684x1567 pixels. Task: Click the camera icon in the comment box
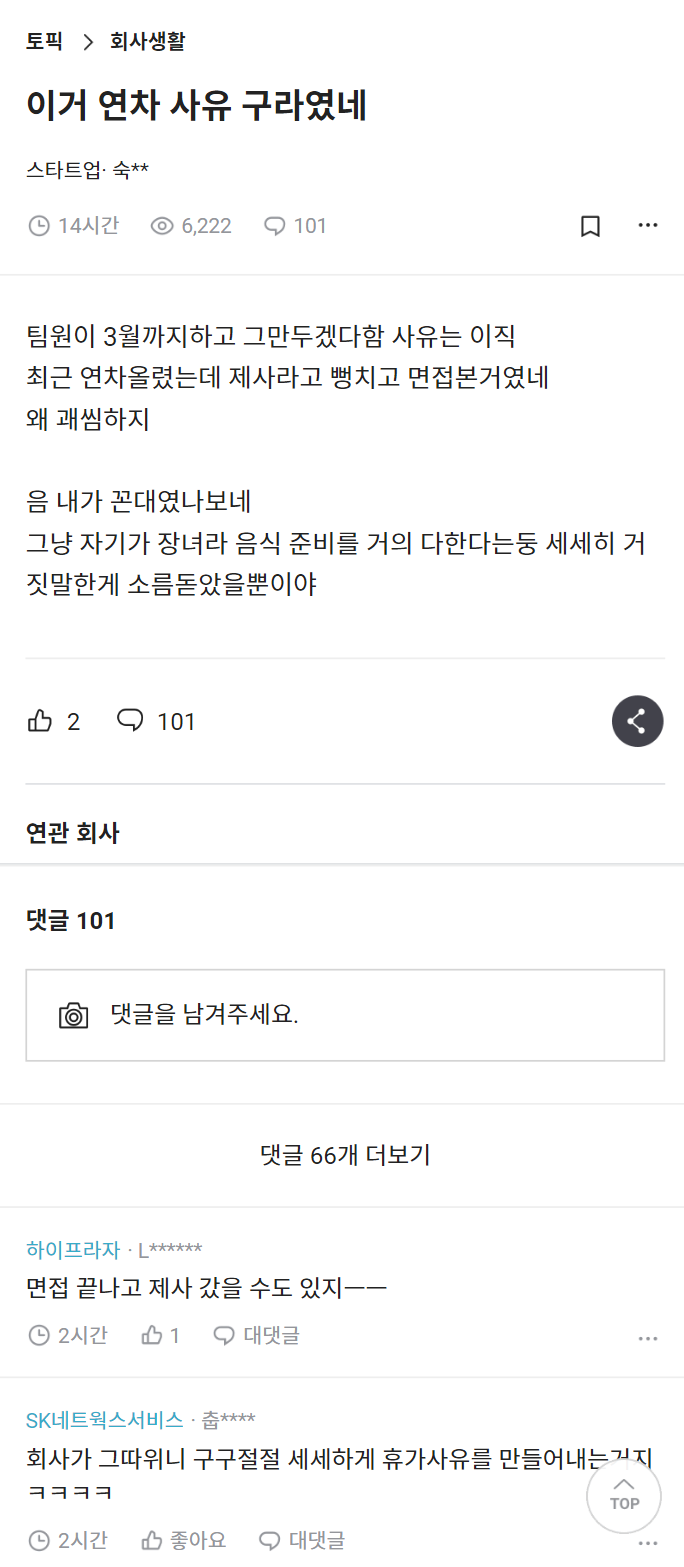point(73,1014)
